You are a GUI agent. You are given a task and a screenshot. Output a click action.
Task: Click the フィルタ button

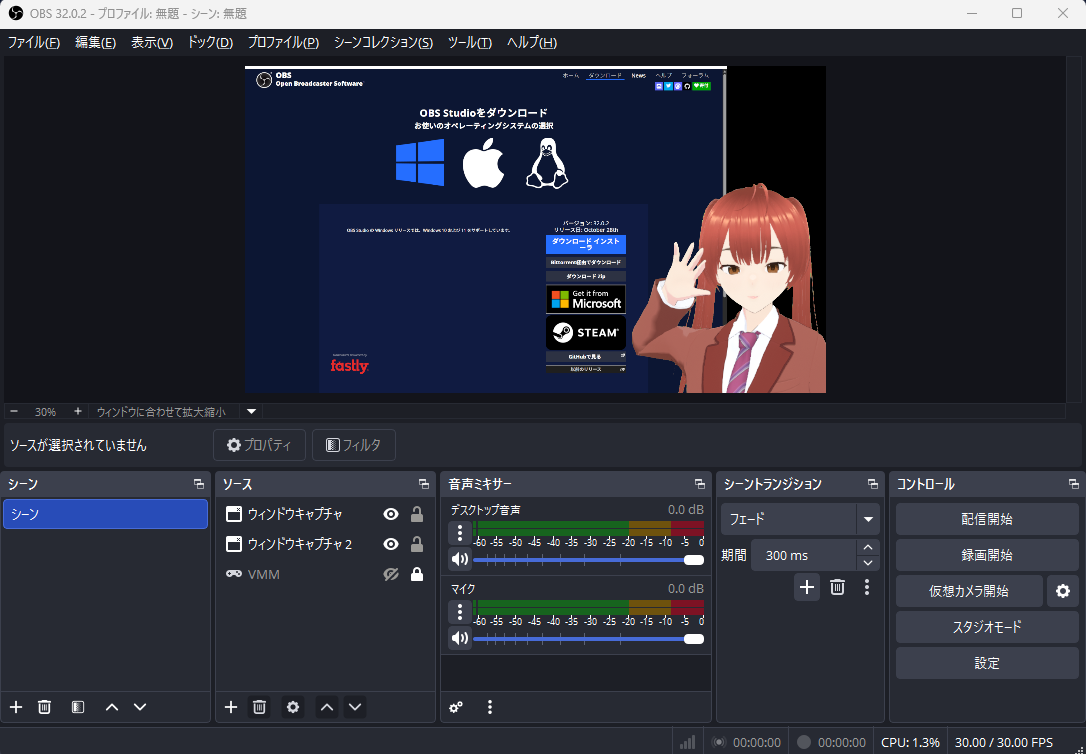pyautogui.click(x=354, y=445)
